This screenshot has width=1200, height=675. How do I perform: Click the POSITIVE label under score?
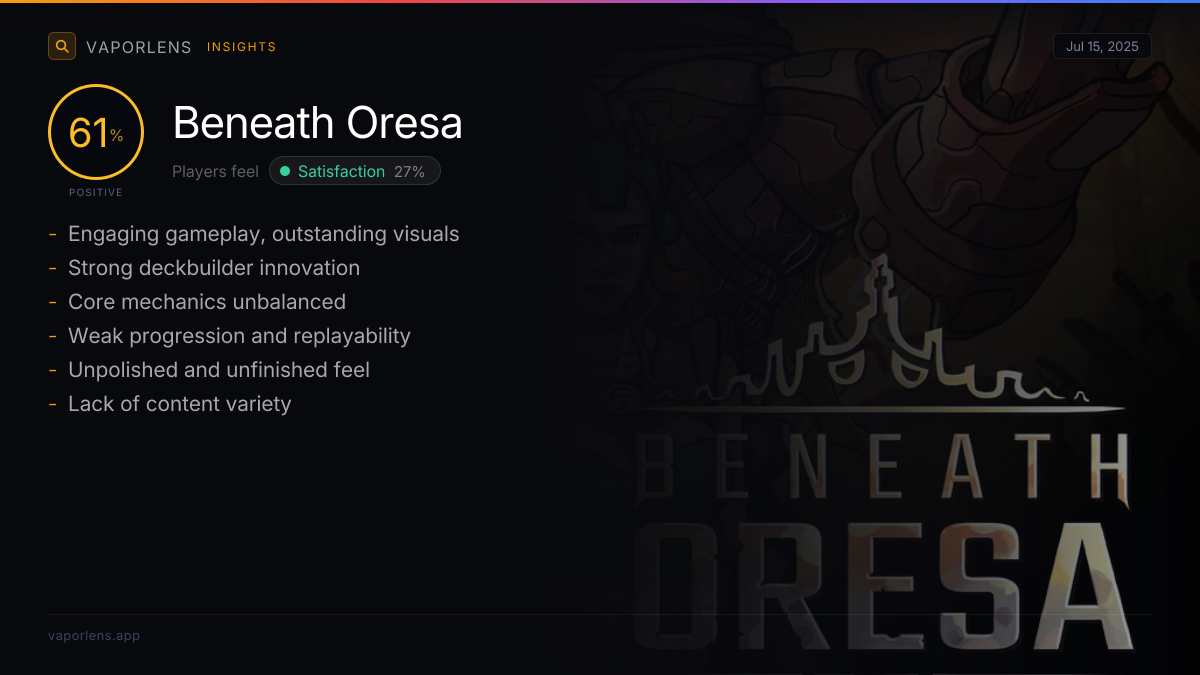point(96,192)
